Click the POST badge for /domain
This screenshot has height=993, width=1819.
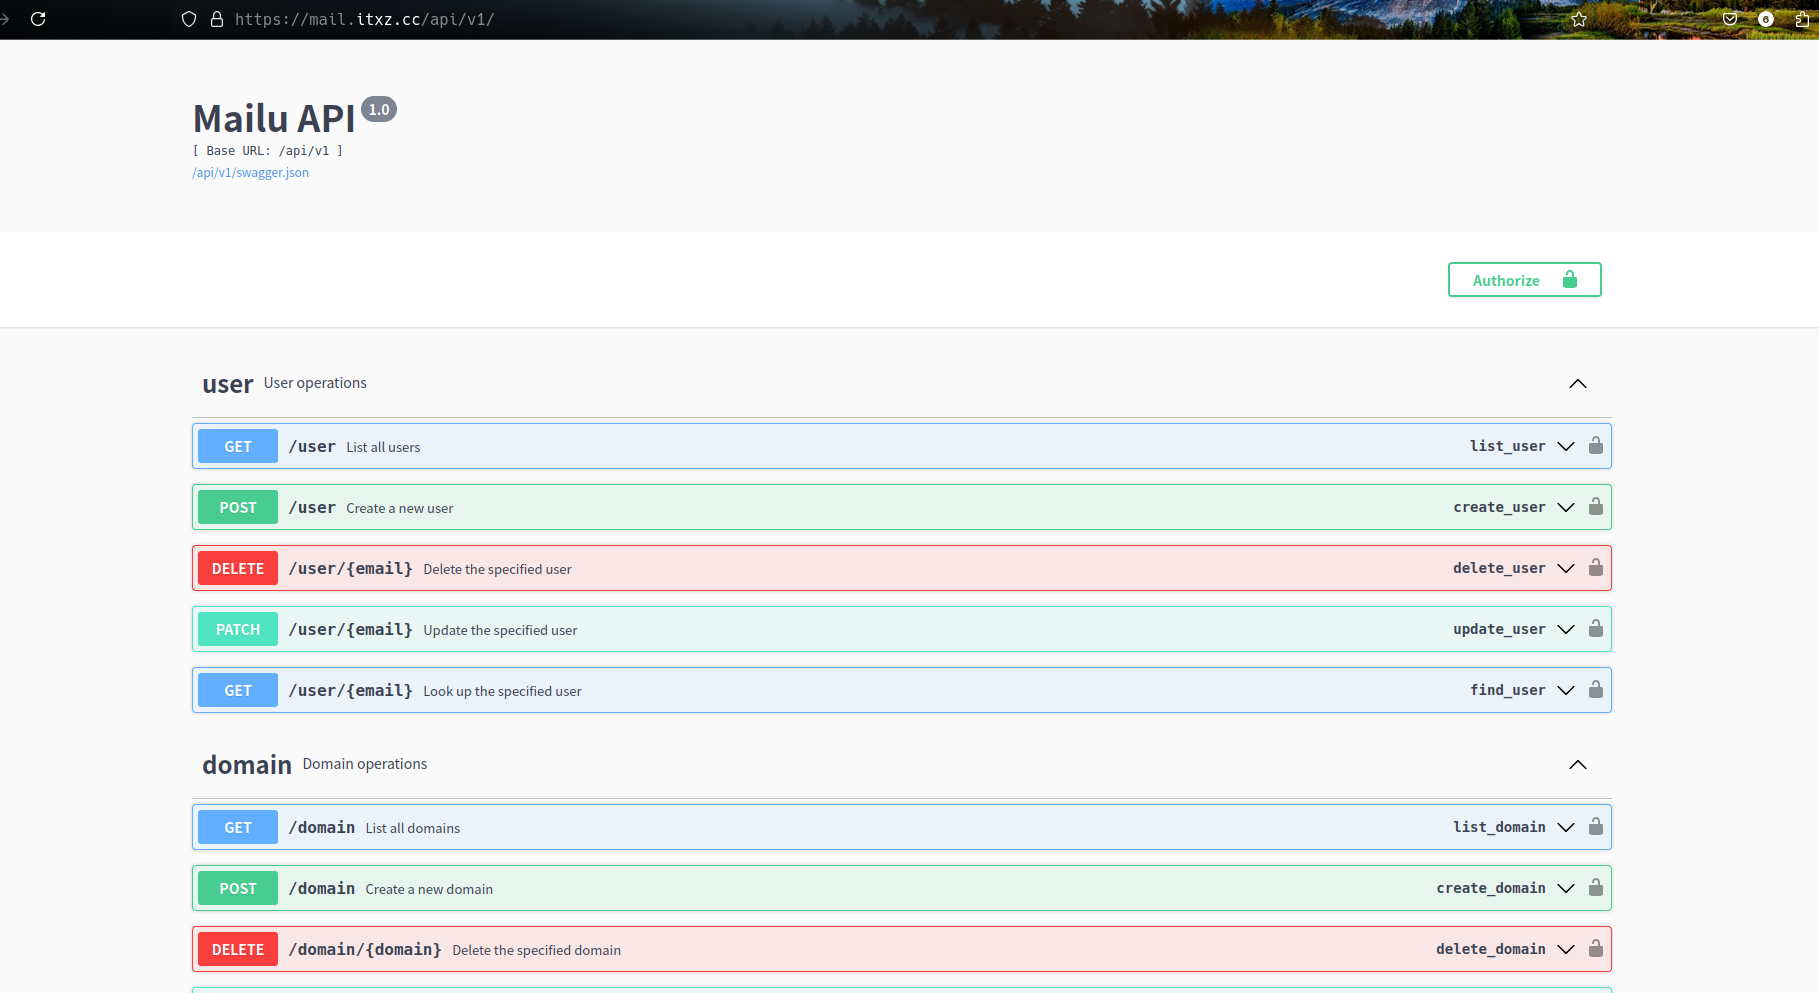238,888
